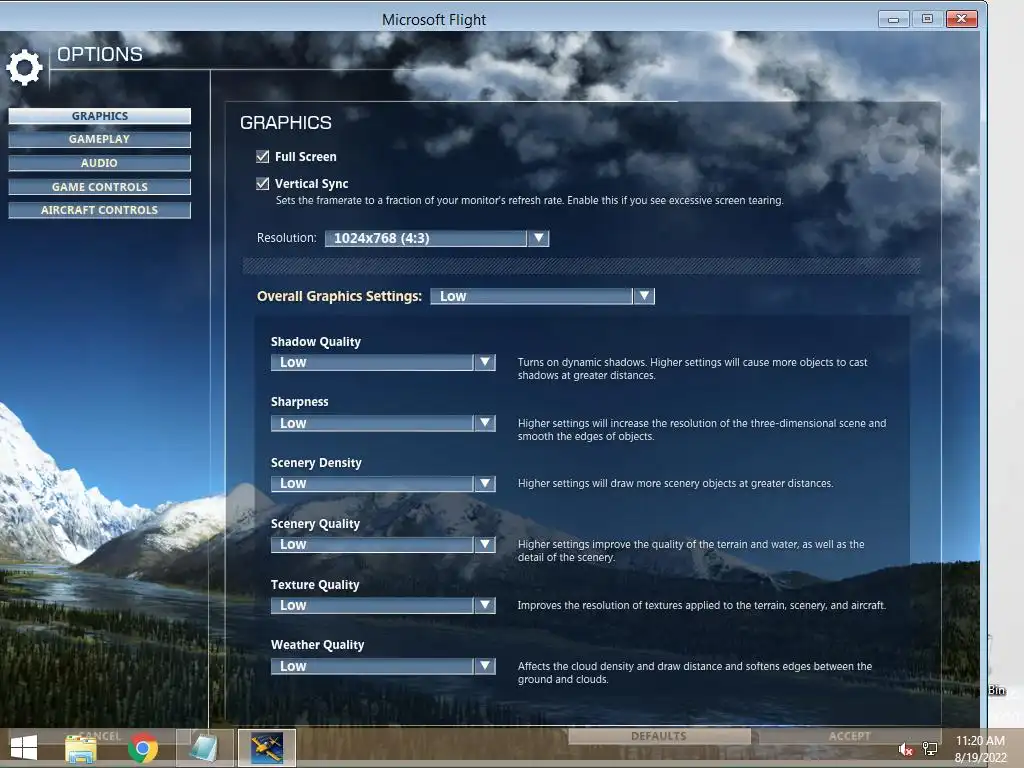Close the Microsoft Flight window
The image size is (1024, 768).
coord(961,19)
